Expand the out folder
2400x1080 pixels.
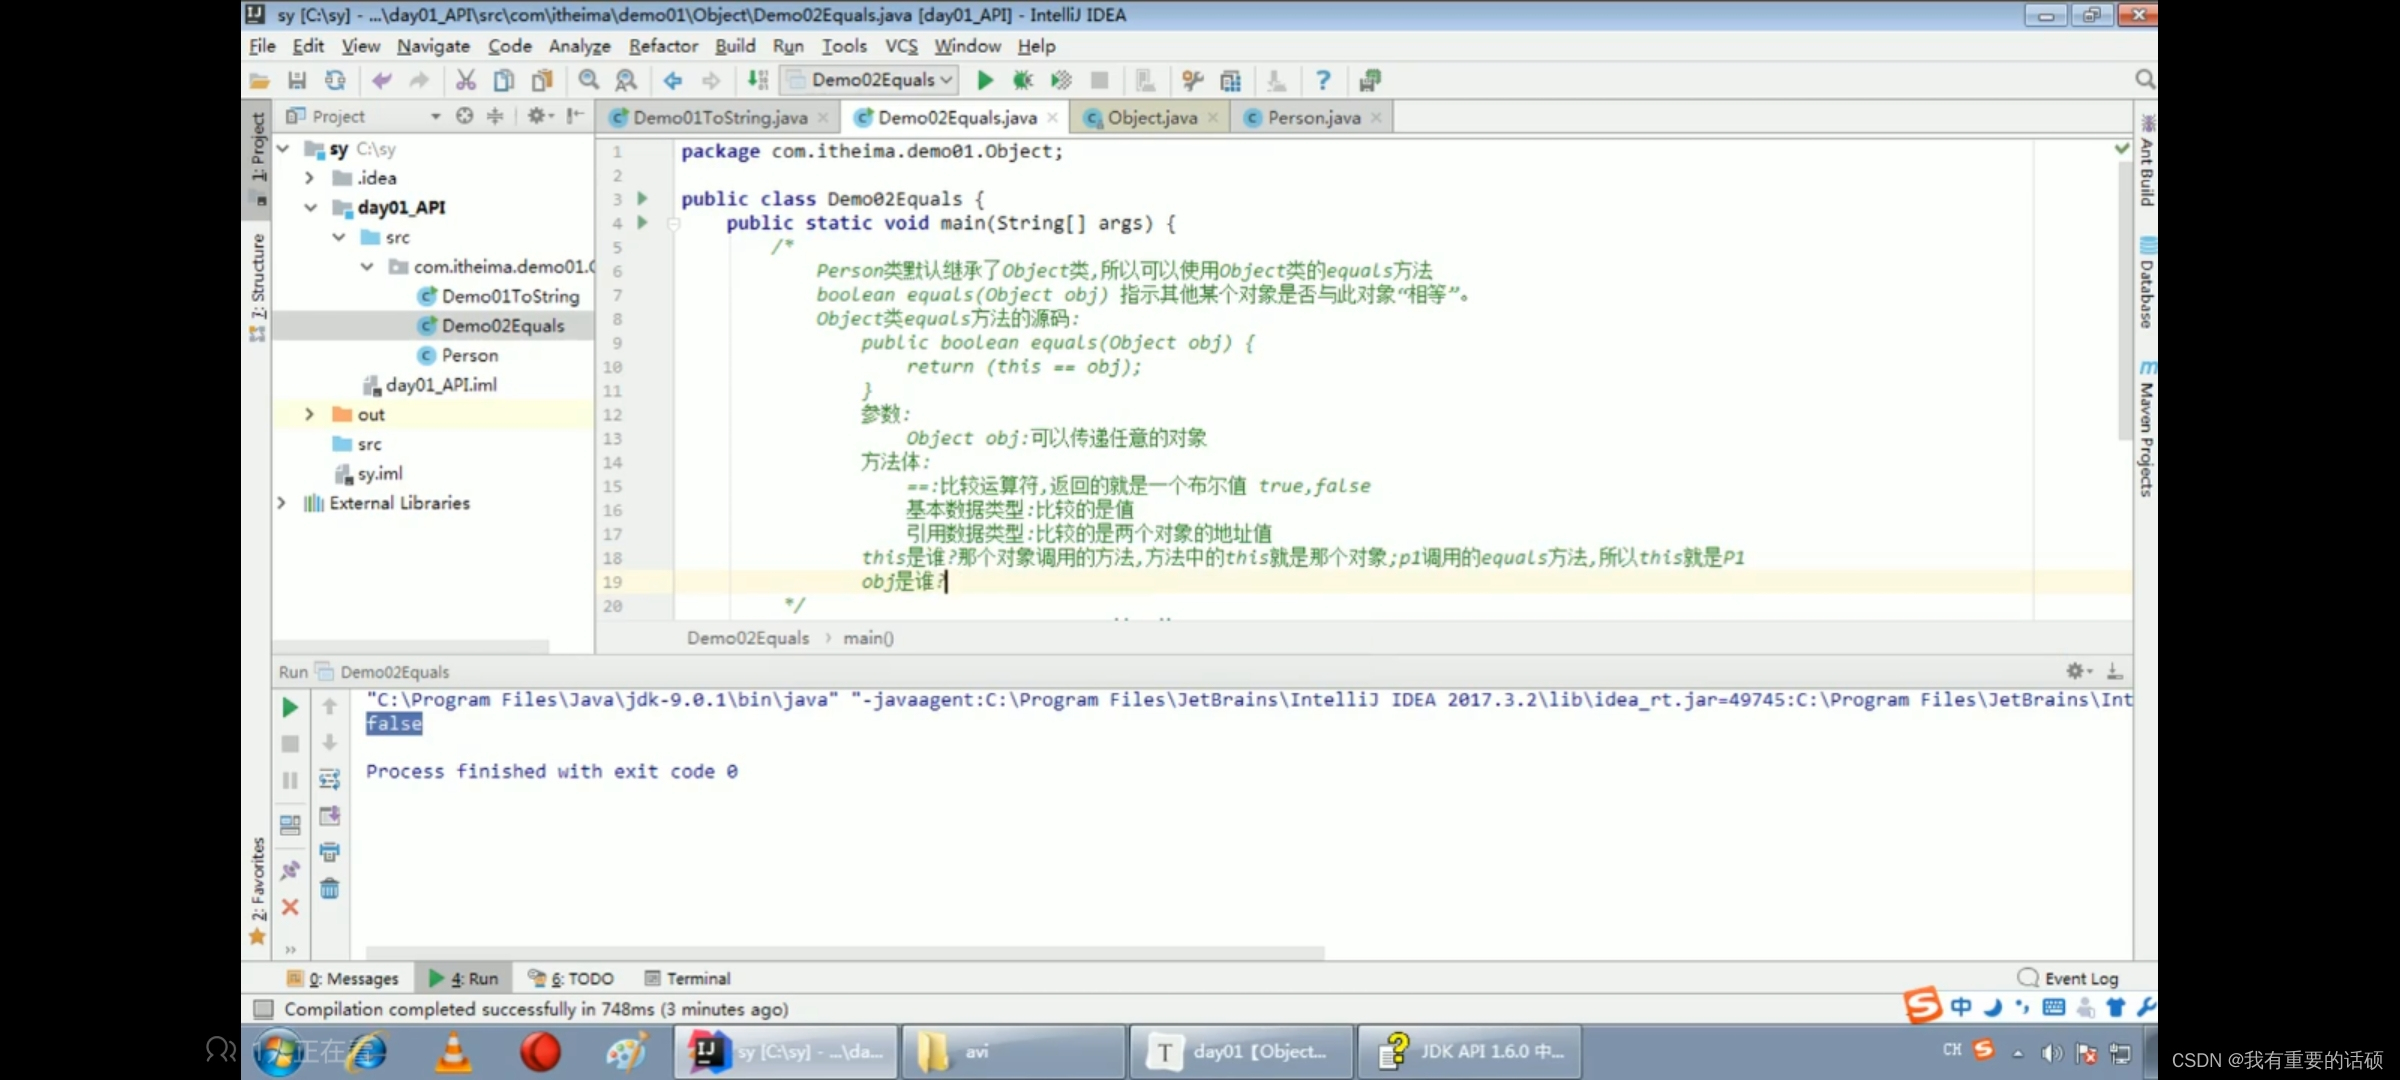click(x=309, y=414)
